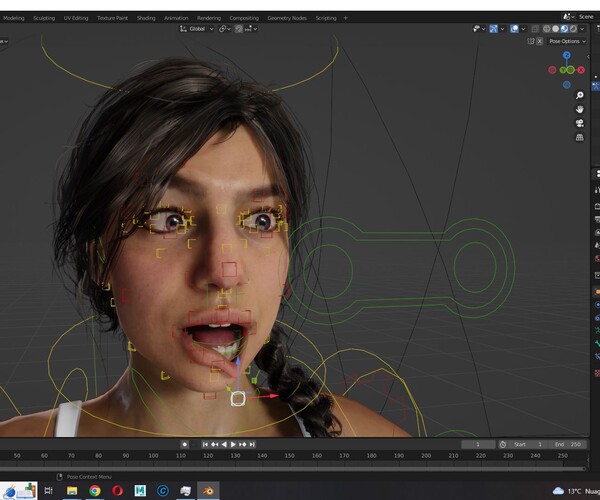This screenshot has width=600, height=500.
Task: Open Google Chrome from the taskbar
Action: [95, 490]
